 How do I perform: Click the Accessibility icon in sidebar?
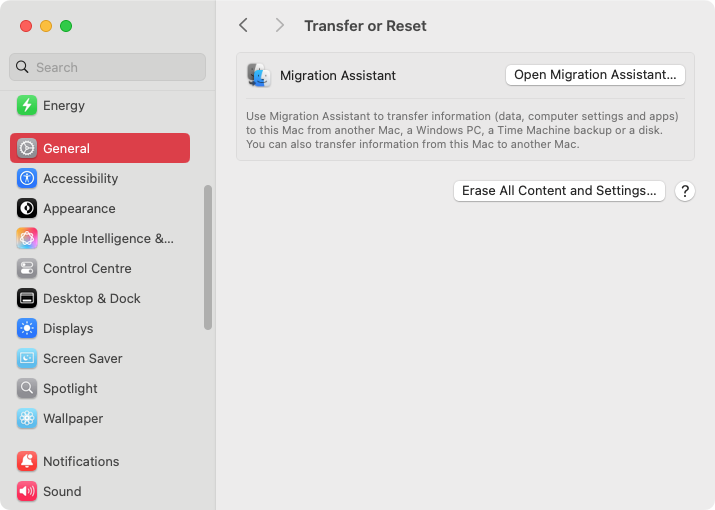[x=27, y=178]
